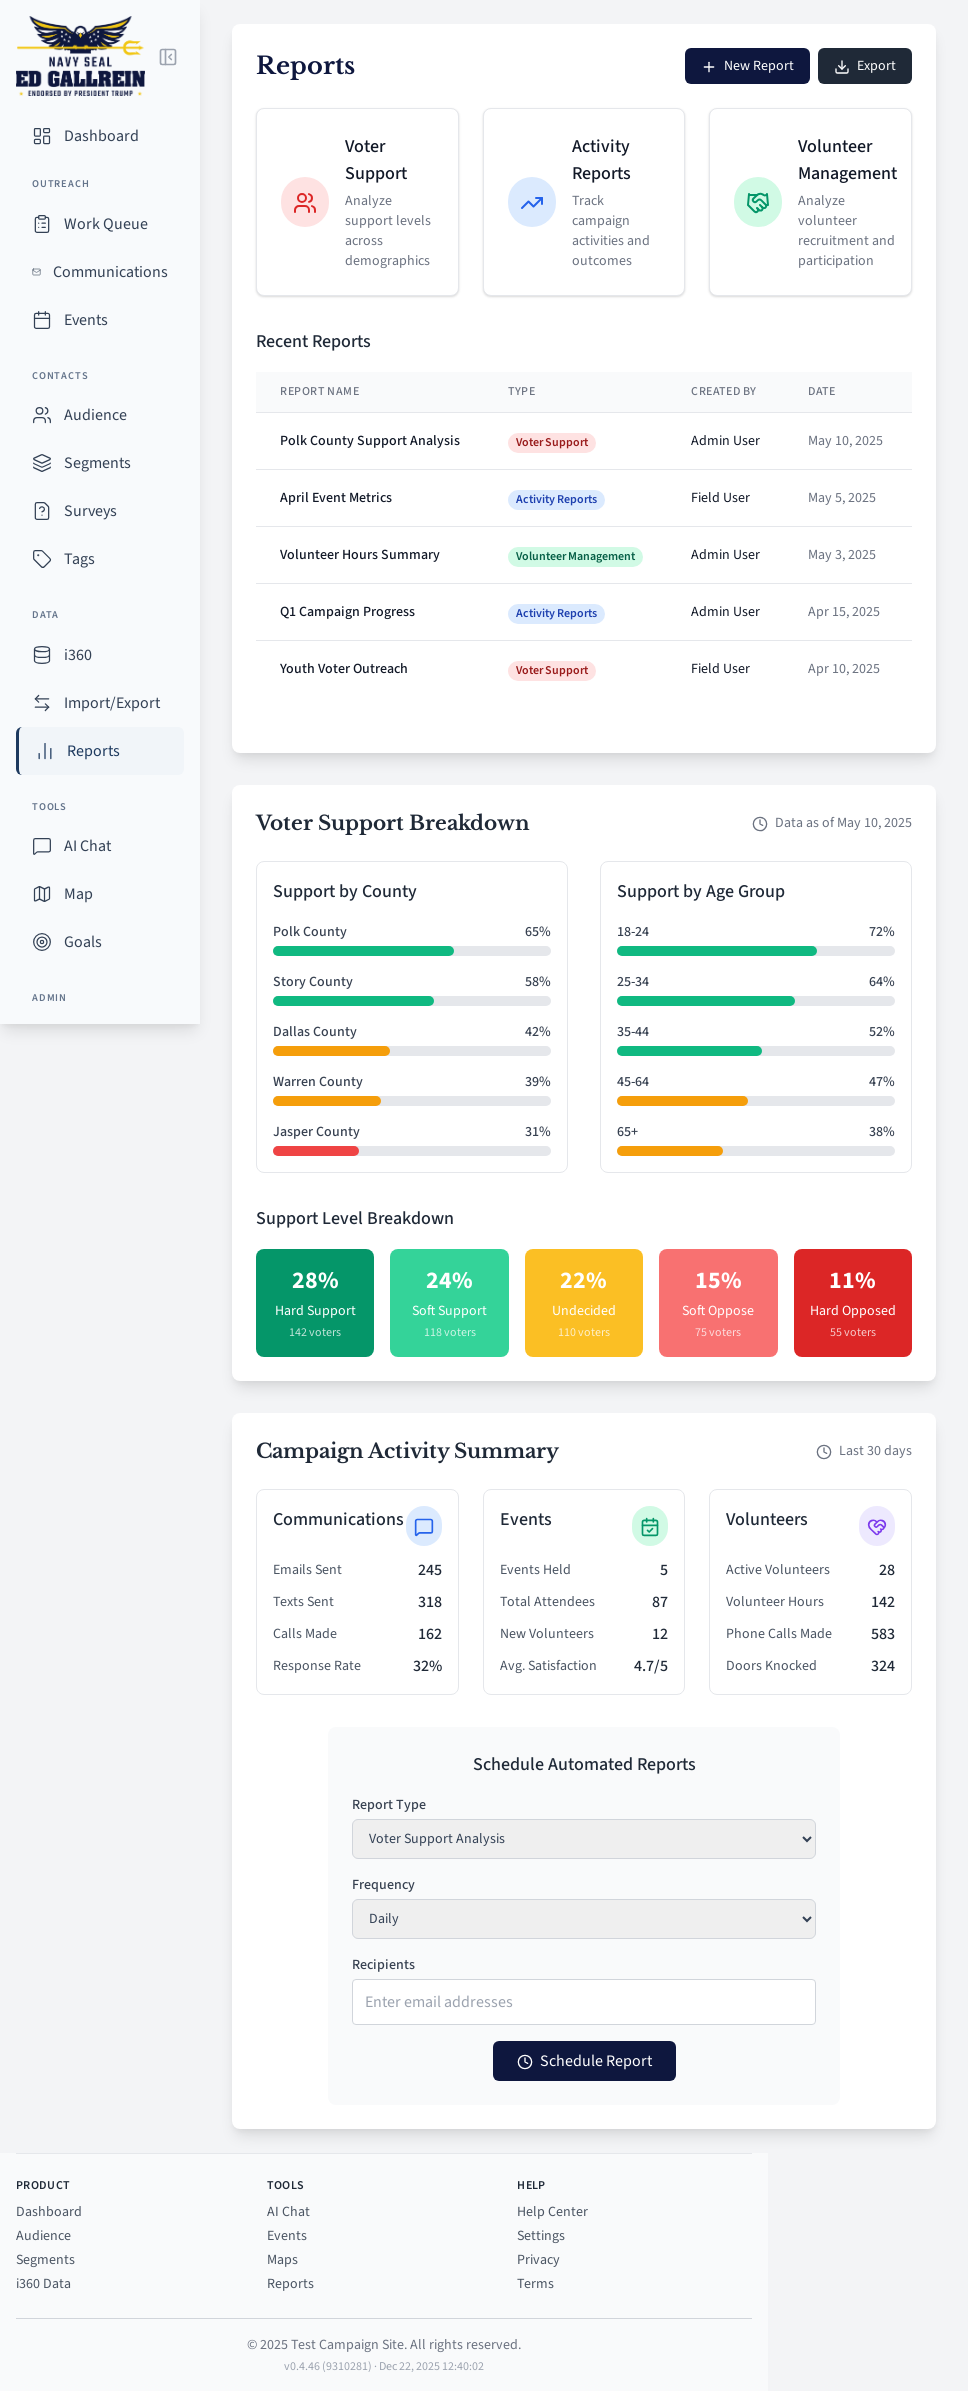This screenshot has height=2391, width=968.
Task: Click the Recipients email input field
Action: click(583, 2002)
